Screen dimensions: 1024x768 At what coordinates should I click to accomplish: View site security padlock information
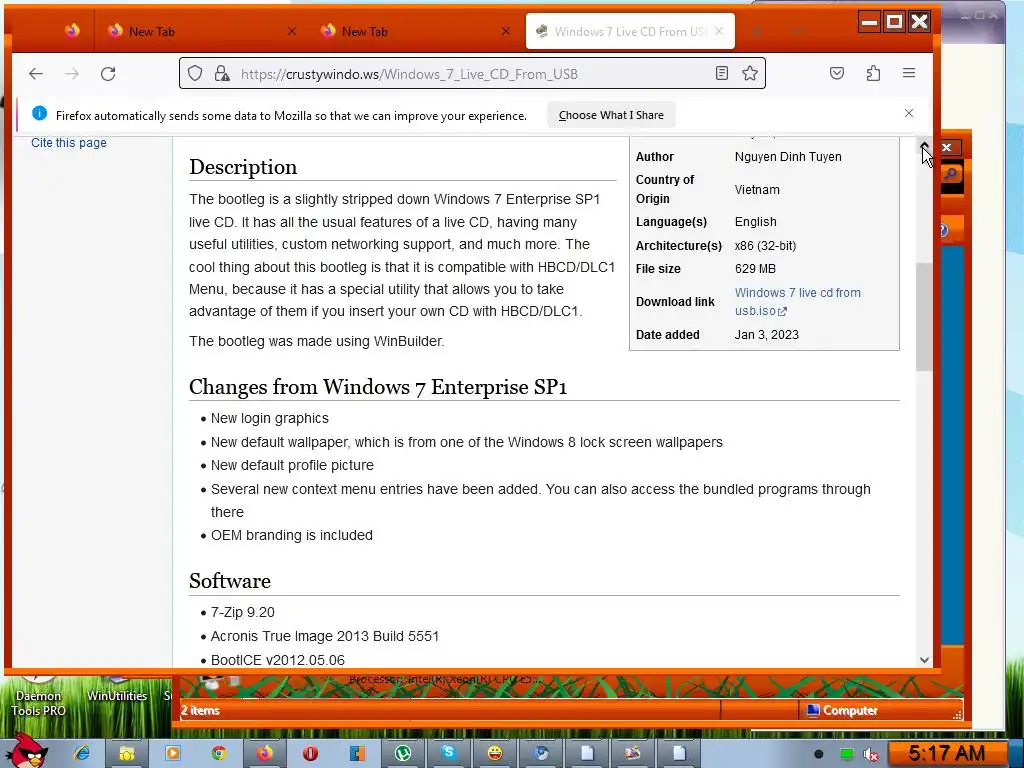pyautogui.click(x=222, y=73)
